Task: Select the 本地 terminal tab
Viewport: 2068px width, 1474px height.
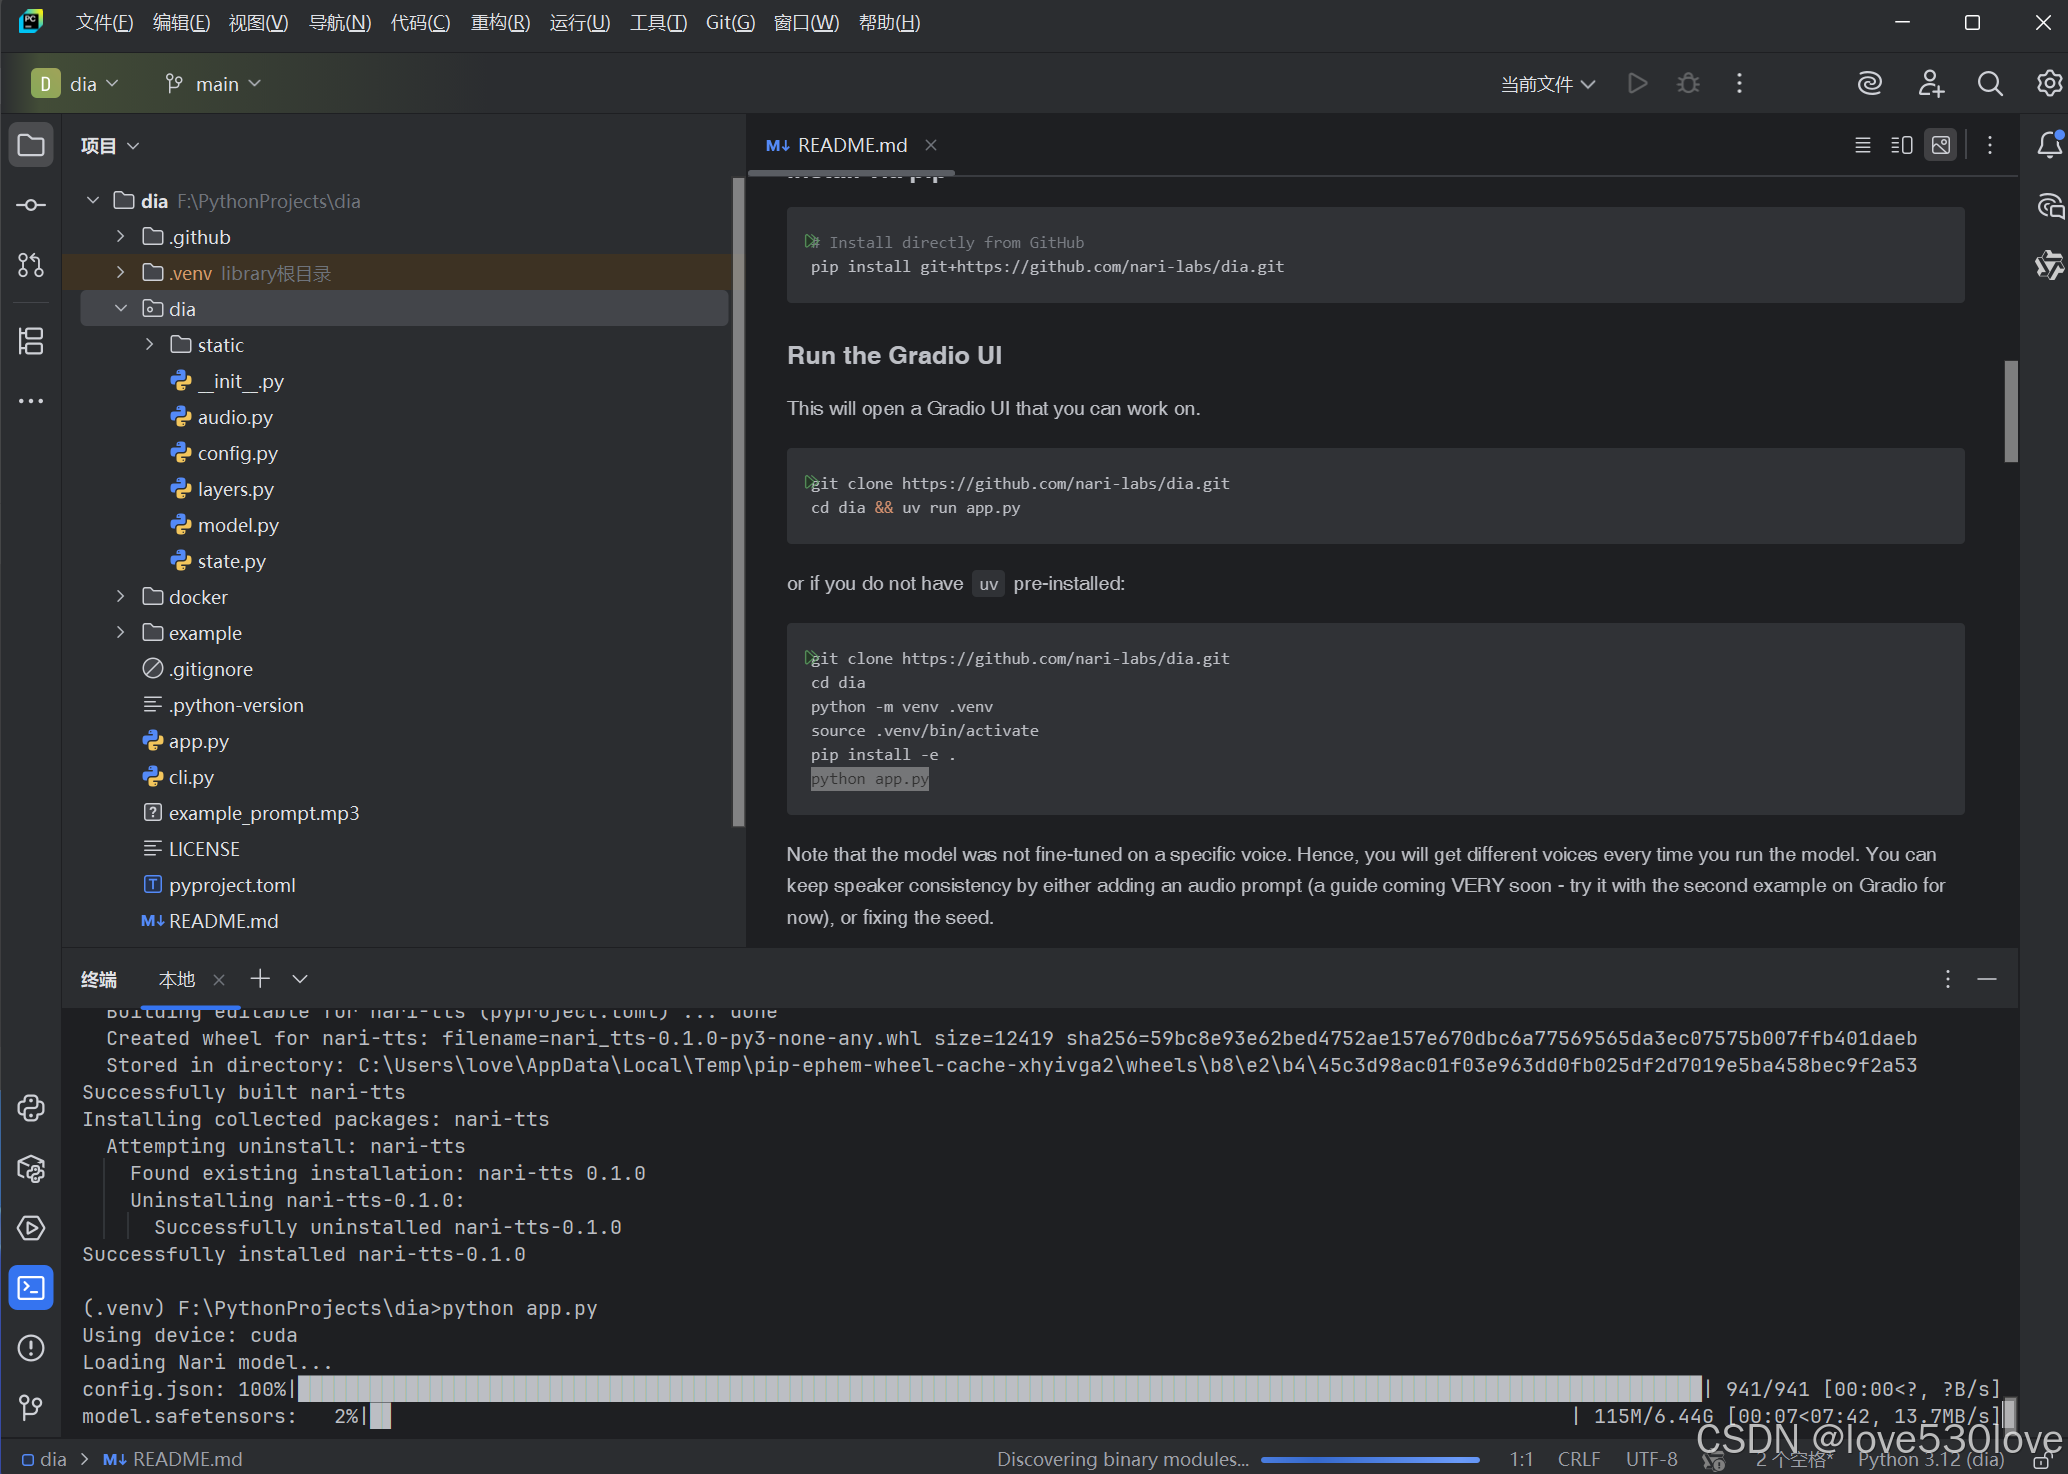Action: click(x=177, y=979)
